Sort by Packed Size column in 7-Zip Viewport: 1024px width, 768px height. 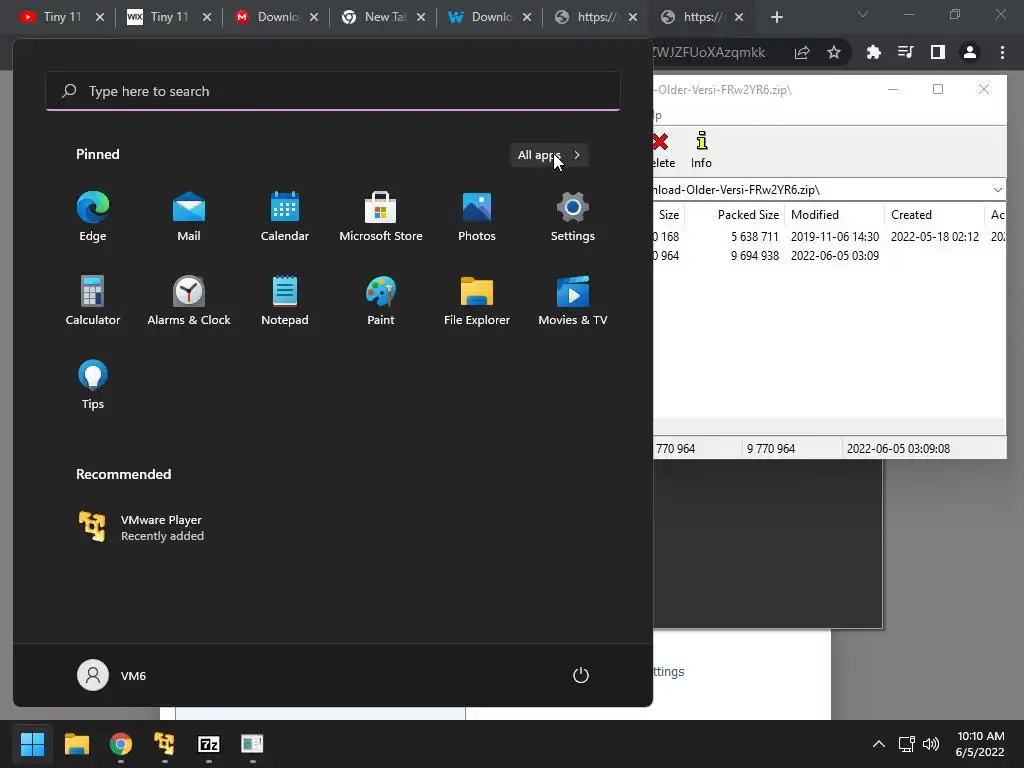737,215
